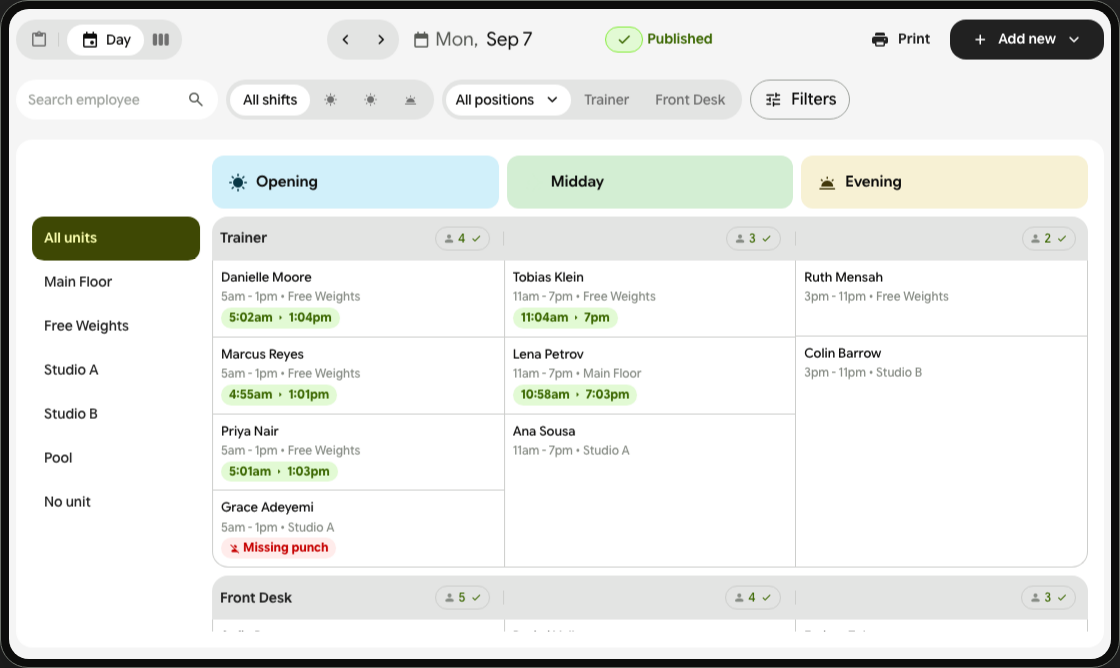Select All shifts filter
The height and width of the screenshot is (668, 1120).
click(270, 99)
